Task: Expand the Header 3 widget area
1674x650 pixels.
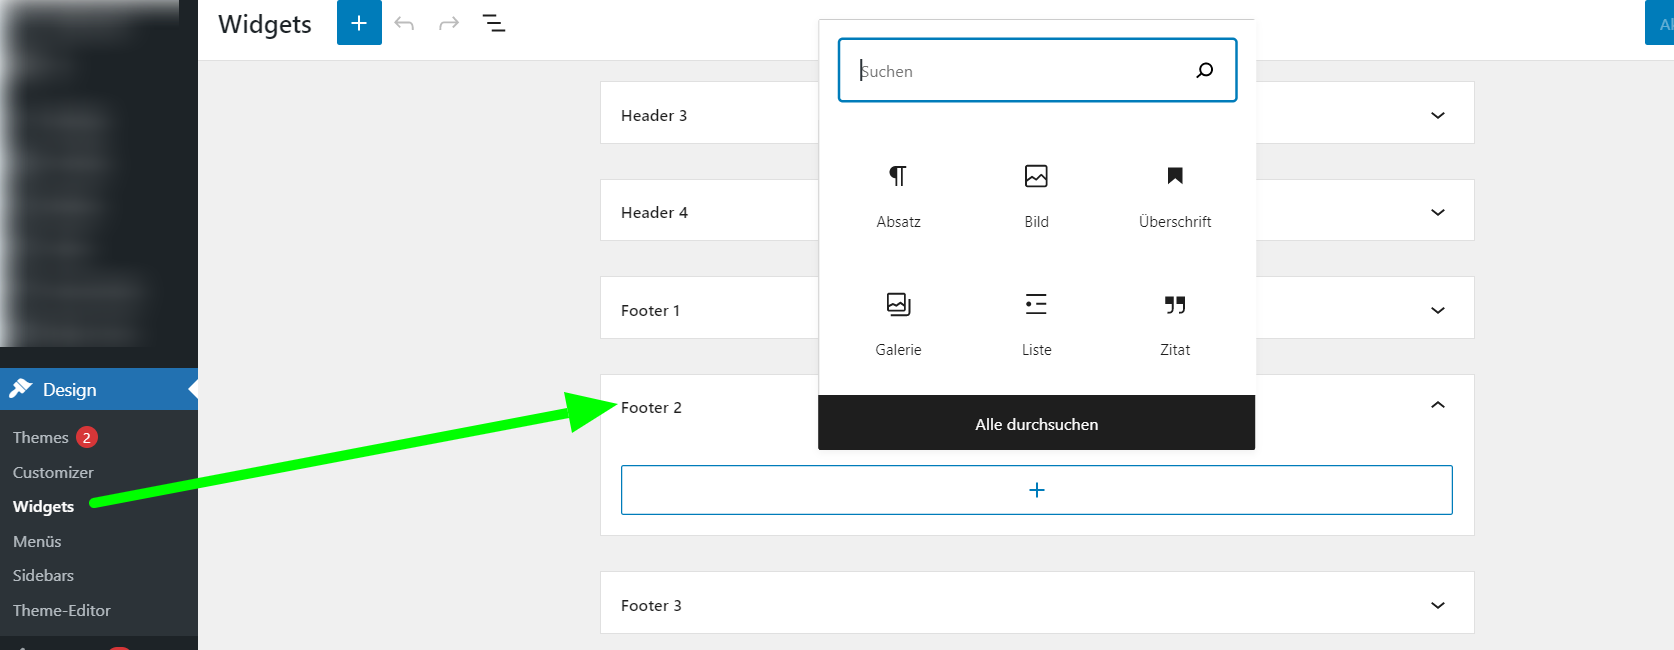Action: click(x=1437, y=115)
